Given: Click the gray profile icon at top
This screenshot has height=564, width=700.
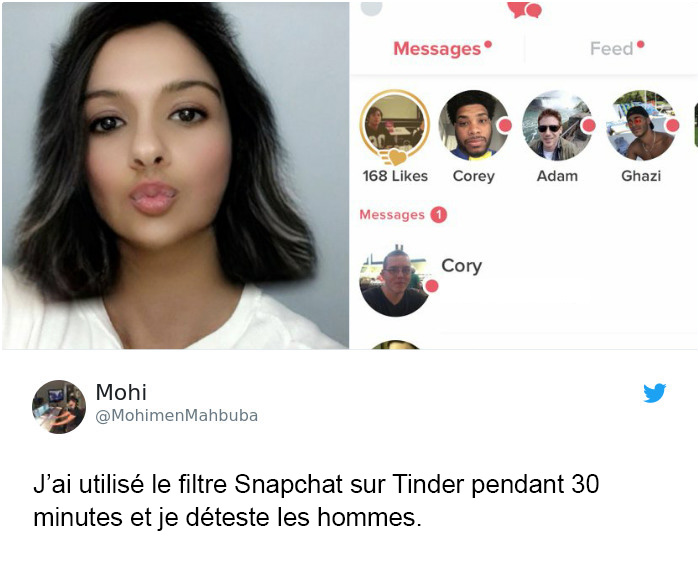Looking at the screenshot, I should pyautogui.click(x=371, y=8).
